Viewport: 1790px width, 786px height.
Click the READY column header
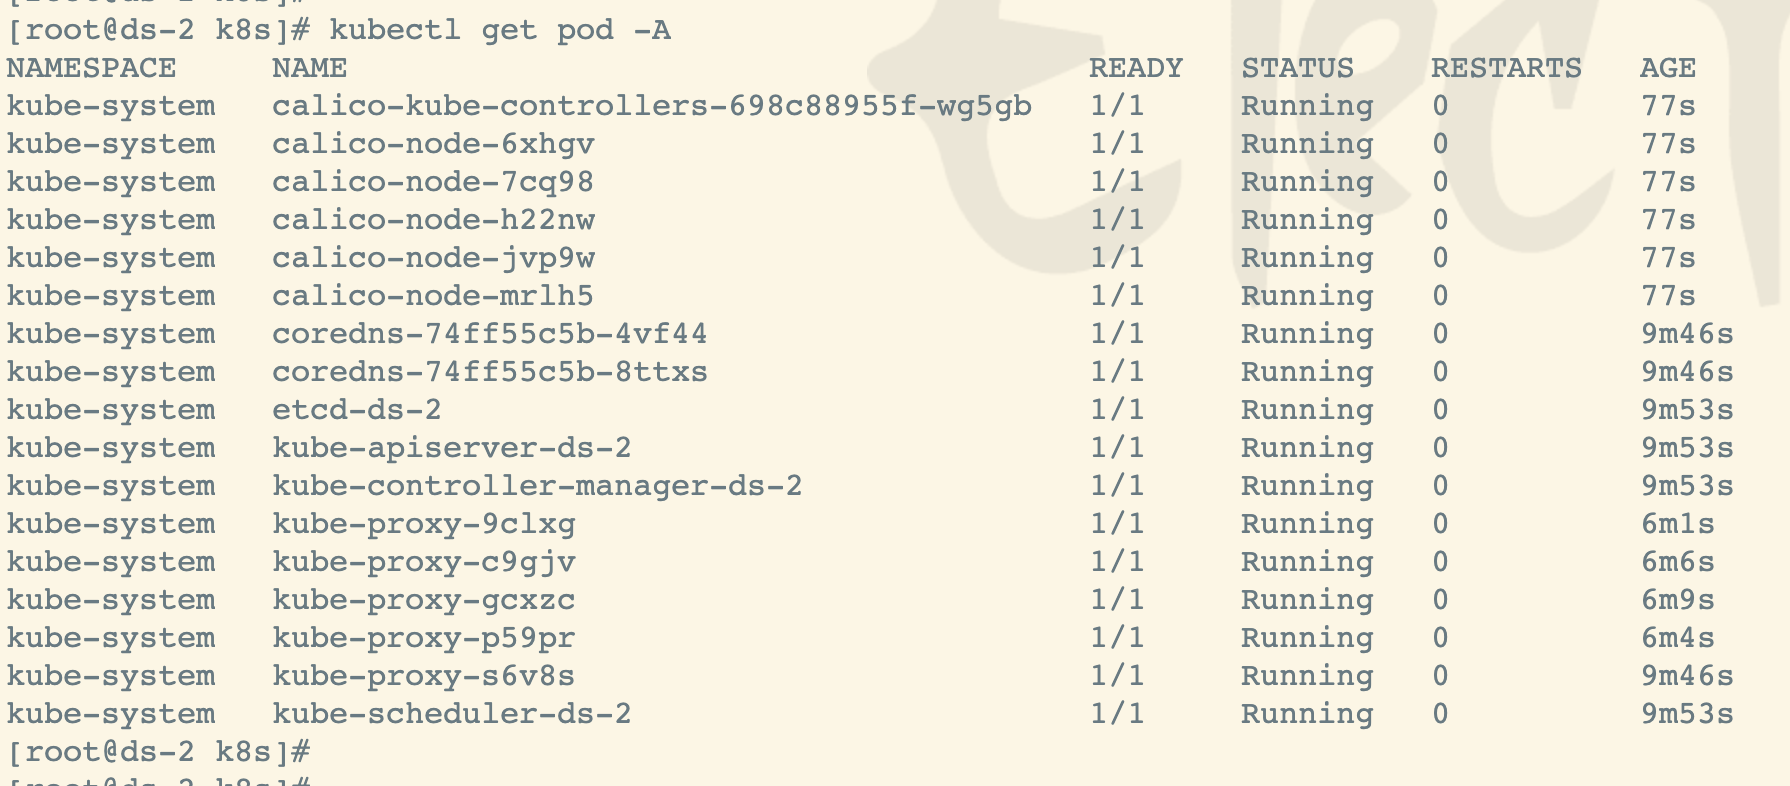pyautogui.click(x=1135, y=68)
